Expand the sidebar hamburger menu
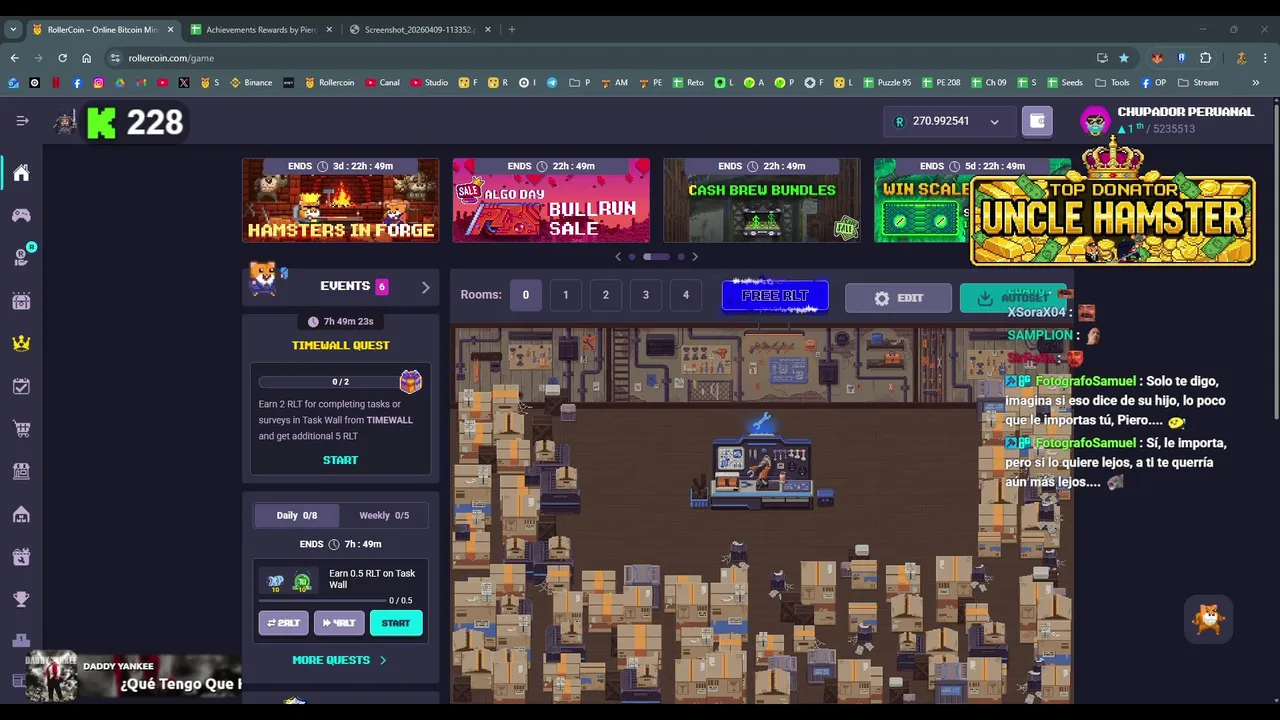 (x=22, y=121)
